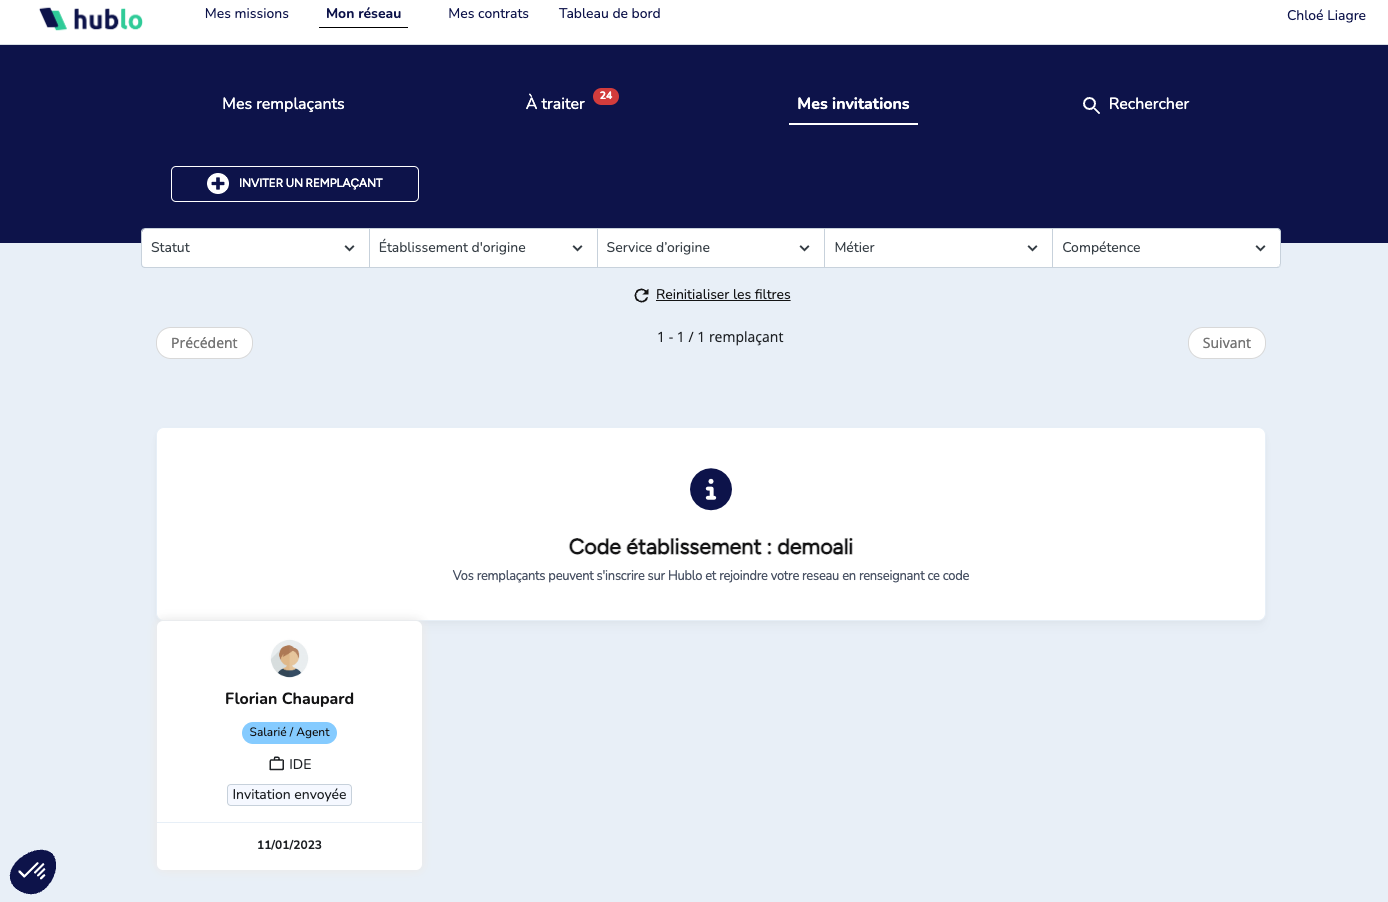The height and width of the screenshot is (902, 1388).
Task: Click the reset filters refresh icon
Action: pos(641,295)
